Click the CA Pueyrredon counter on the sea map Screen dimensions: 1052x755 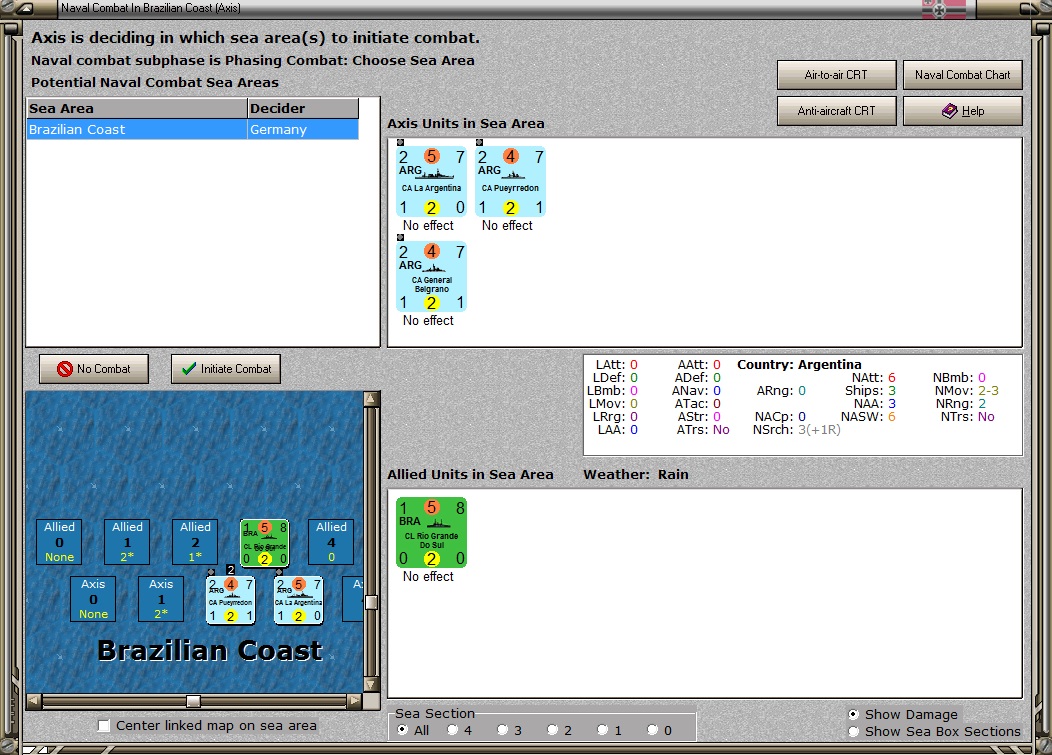(x=231, y=600)
